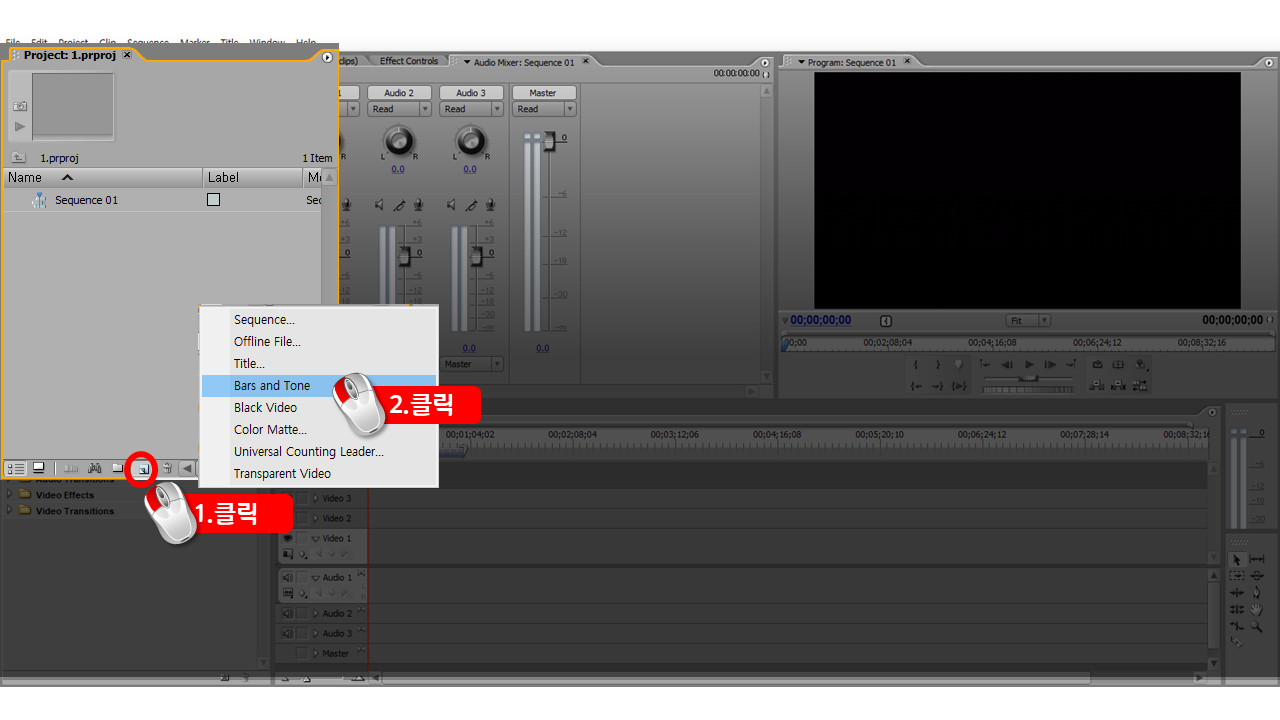Viewport: 1280px width, 720px height.
Task: Toggle lock box on Video 2 track
Action: [302, 518]
